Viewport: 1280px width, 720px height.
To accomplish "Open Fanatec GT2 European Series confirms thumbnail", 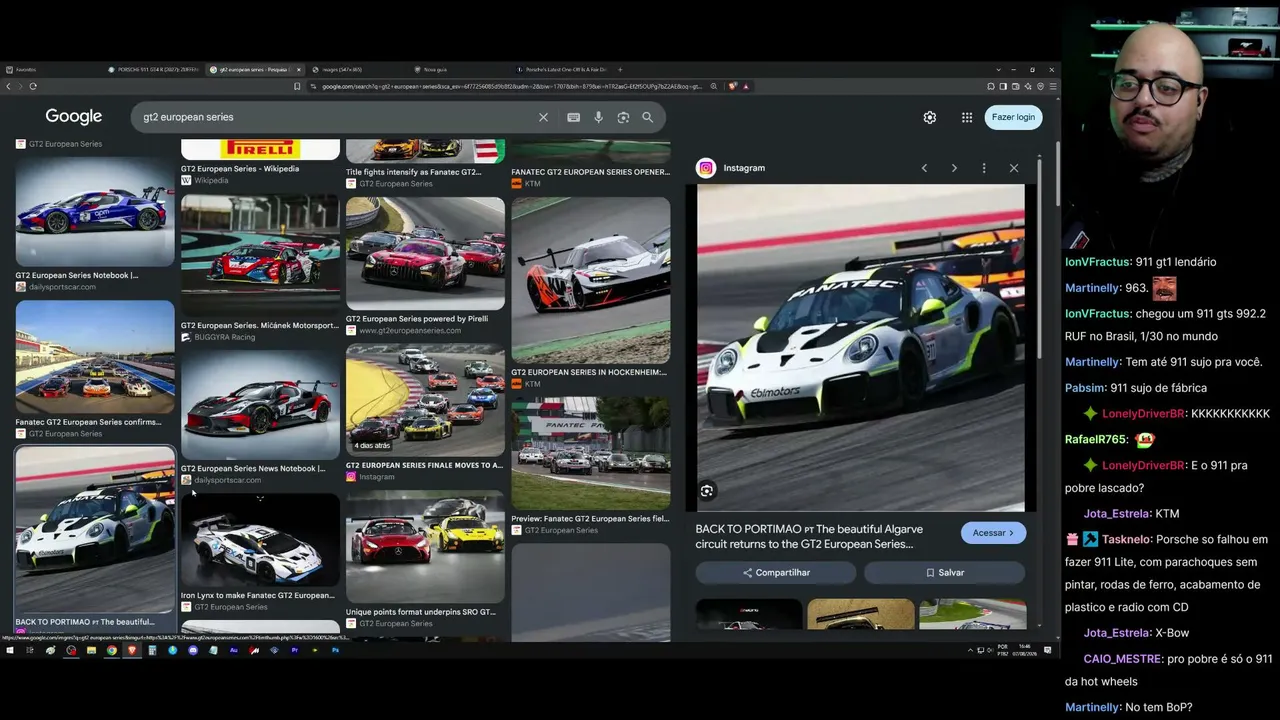I will (x=95, y=358).
